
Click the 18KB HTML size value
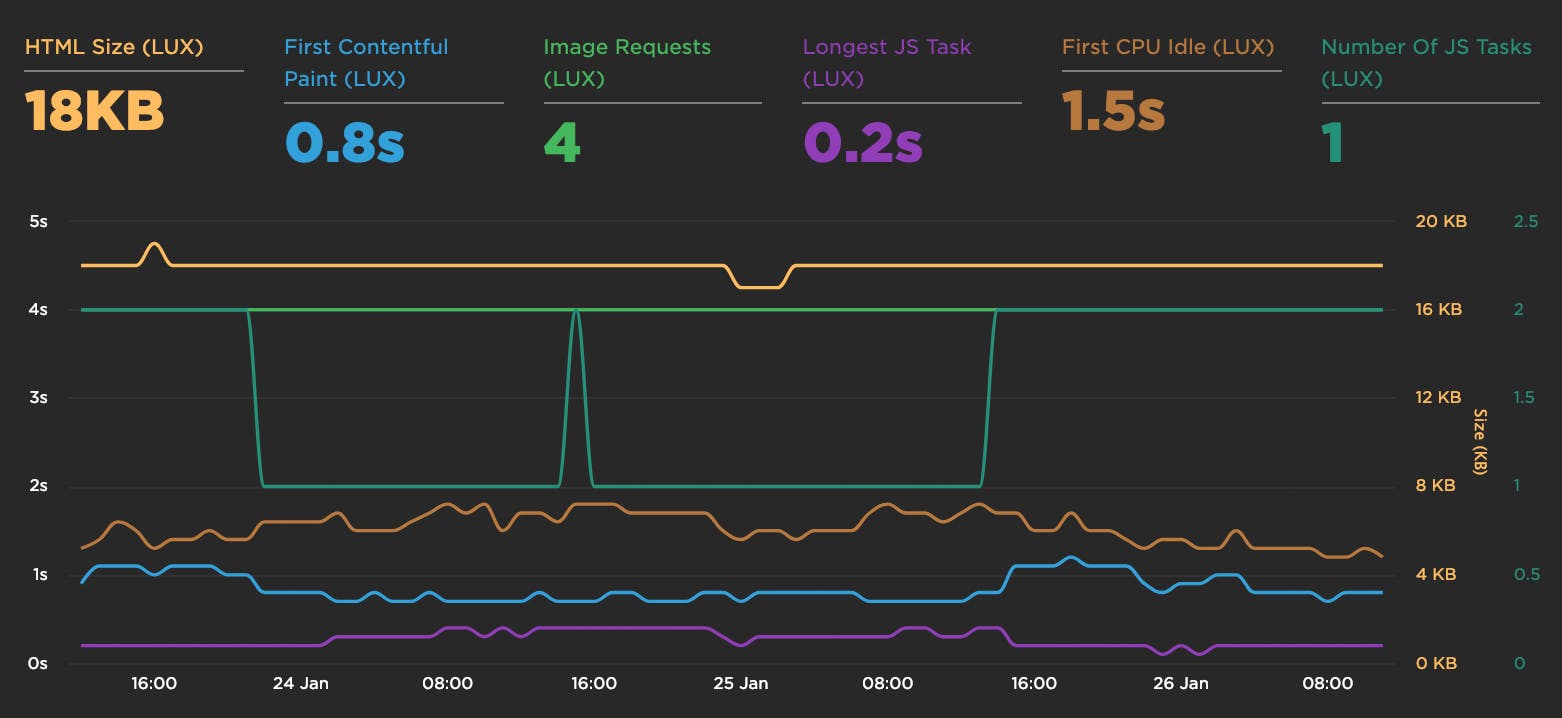tap(94, 111)
